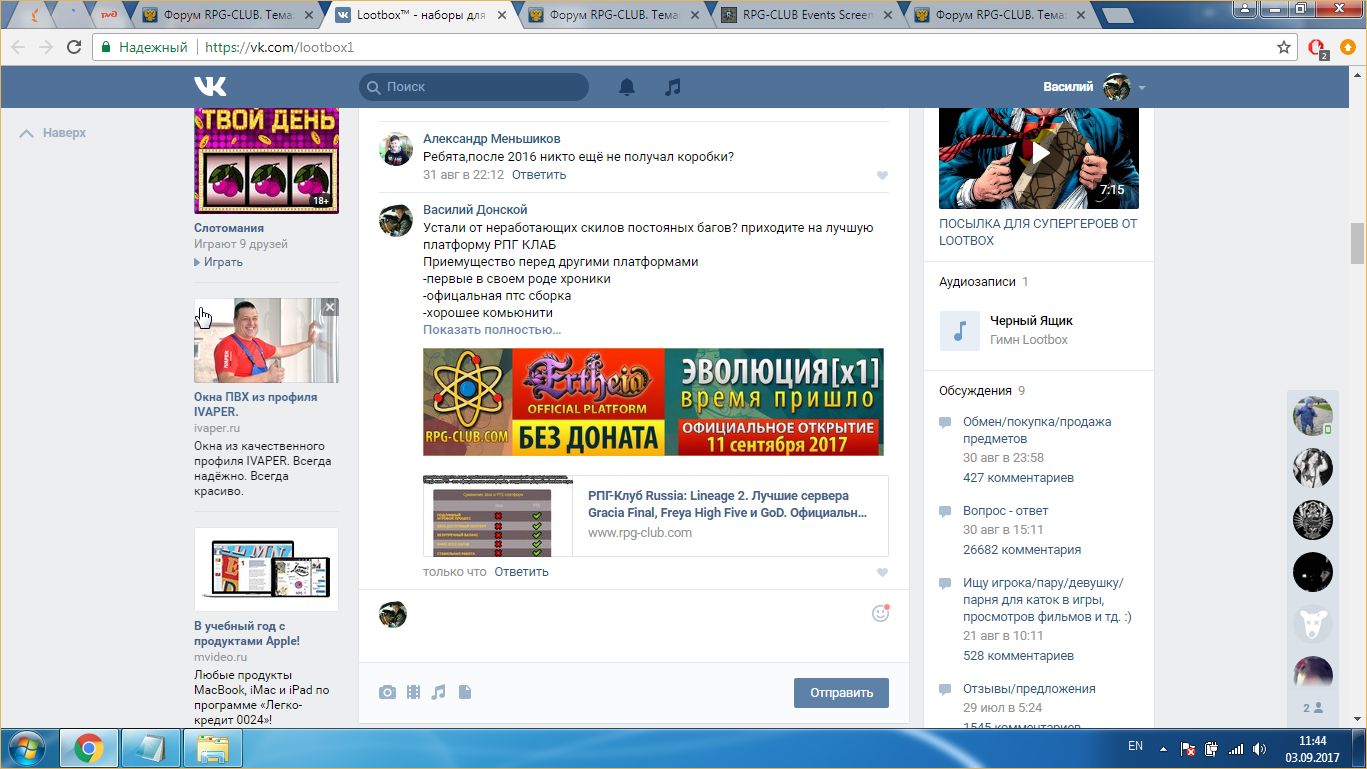The image size is (1367, 769).
Task: Open the VK dog avatar chat contact
Action: pos(1313,624)
